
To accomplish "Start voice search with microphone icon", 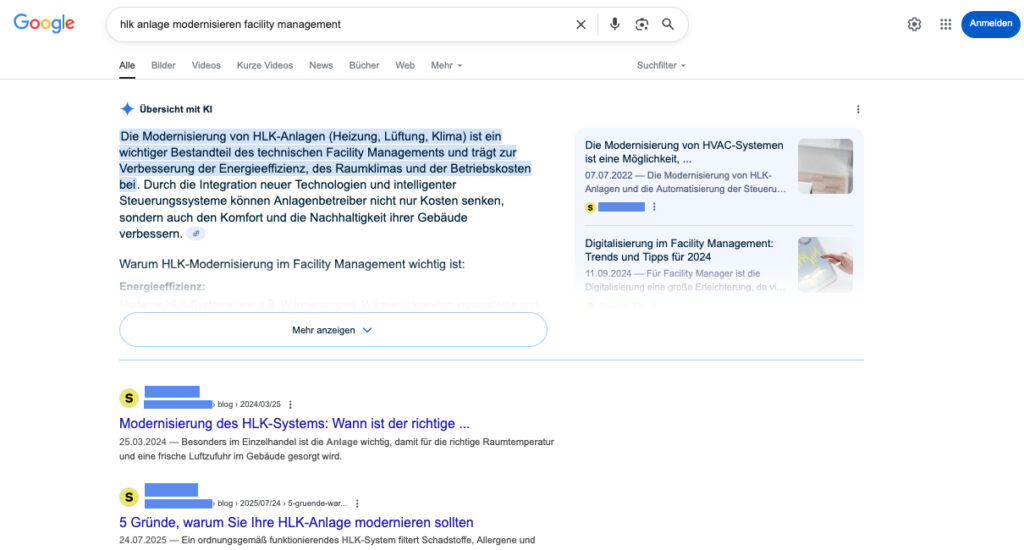I will 615,24.
